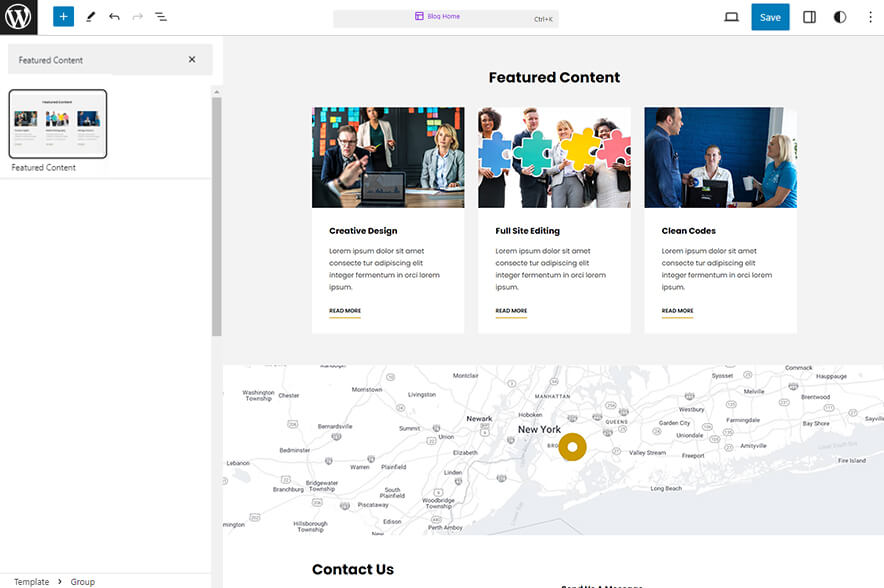
Task: Click the WordPress logo in the toolbar
Action: (17, 17)
